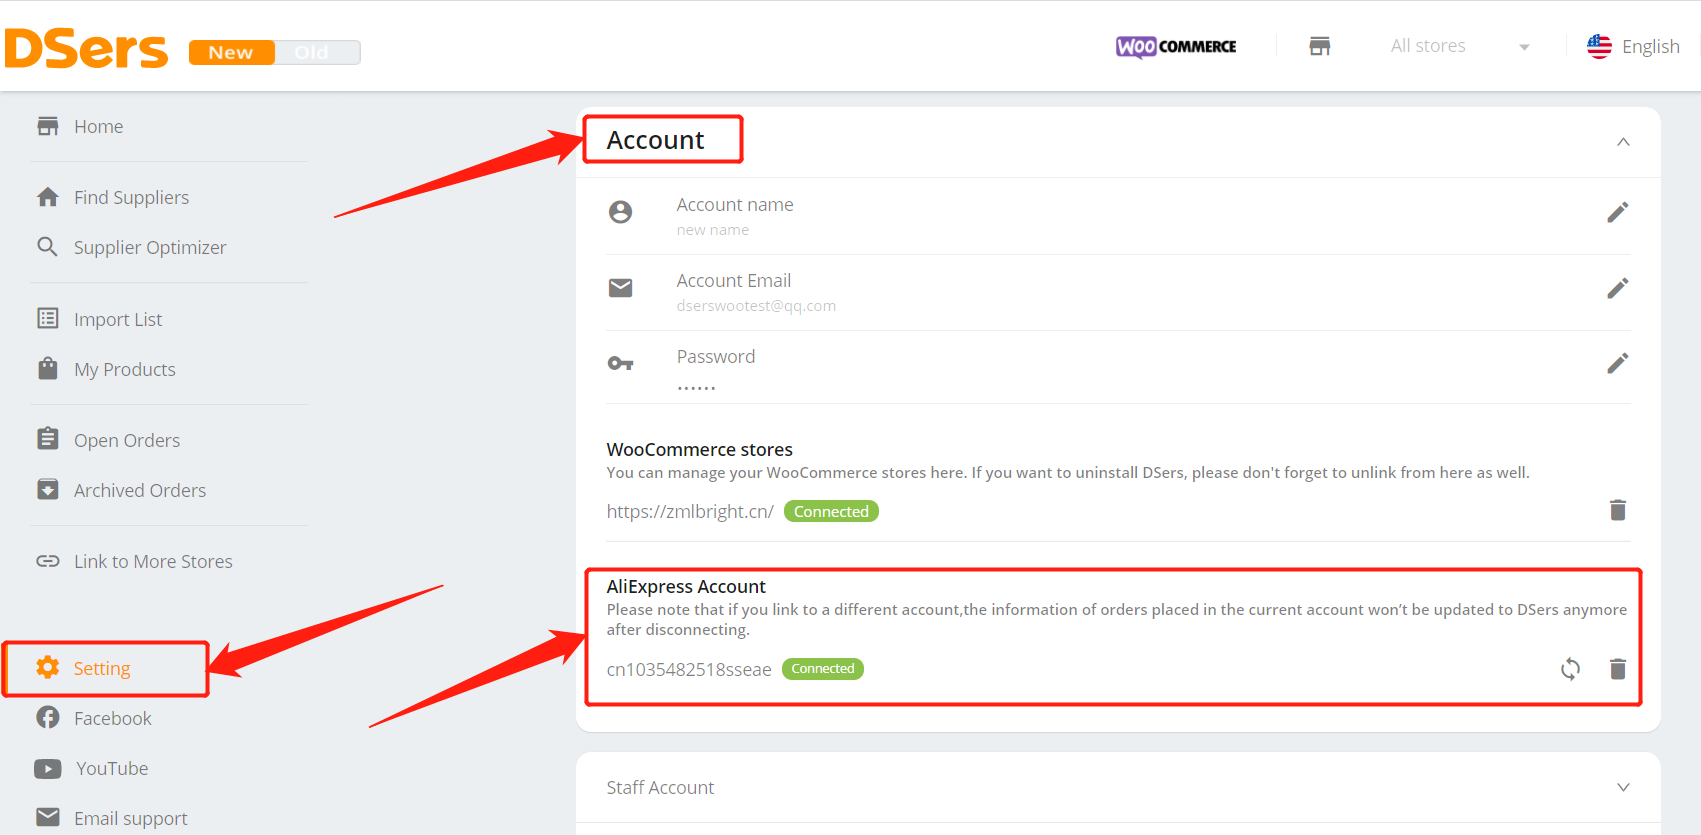Delete the zmlbright WooCommerce store
The height and width of the screenshot is (835, 1701).
pos(1618,510)
